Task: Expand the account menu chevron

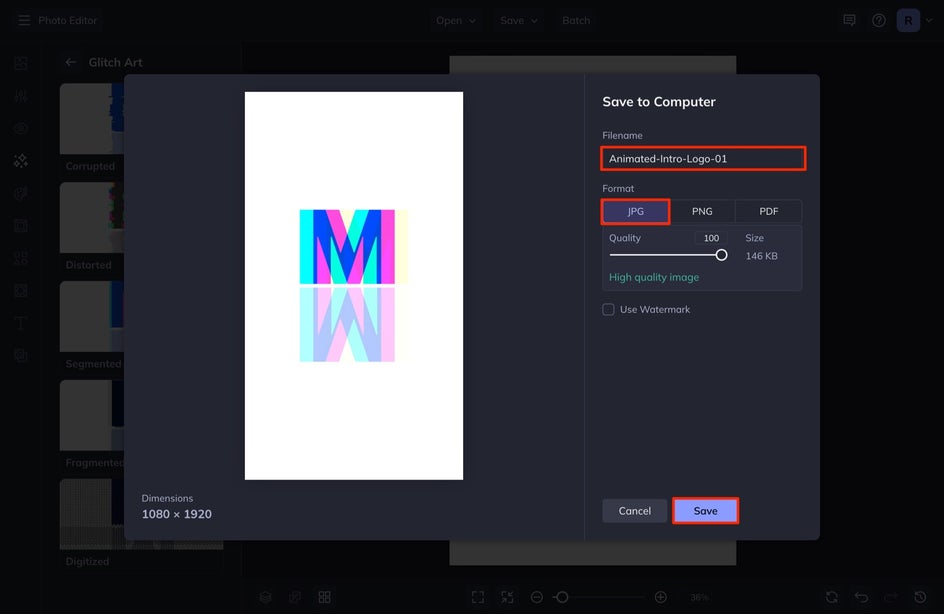Action: pos(929,20)
